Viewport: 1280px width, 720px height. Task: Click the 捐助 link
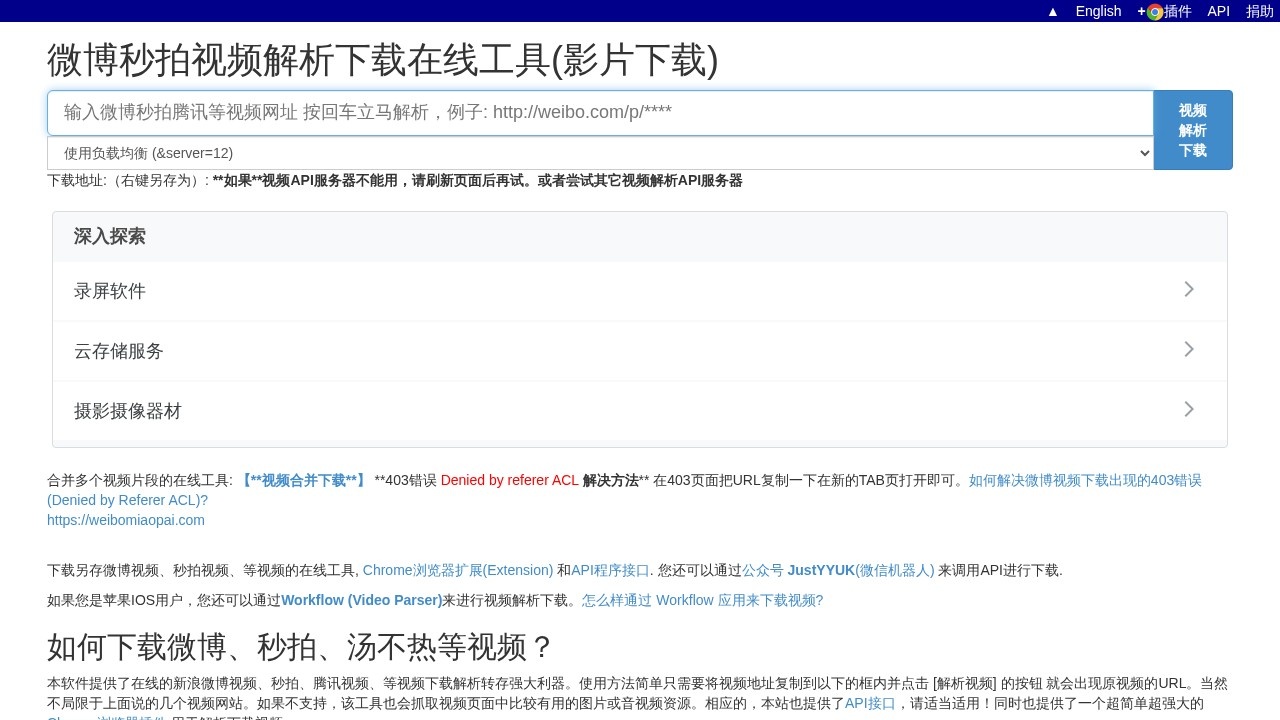1258,11
